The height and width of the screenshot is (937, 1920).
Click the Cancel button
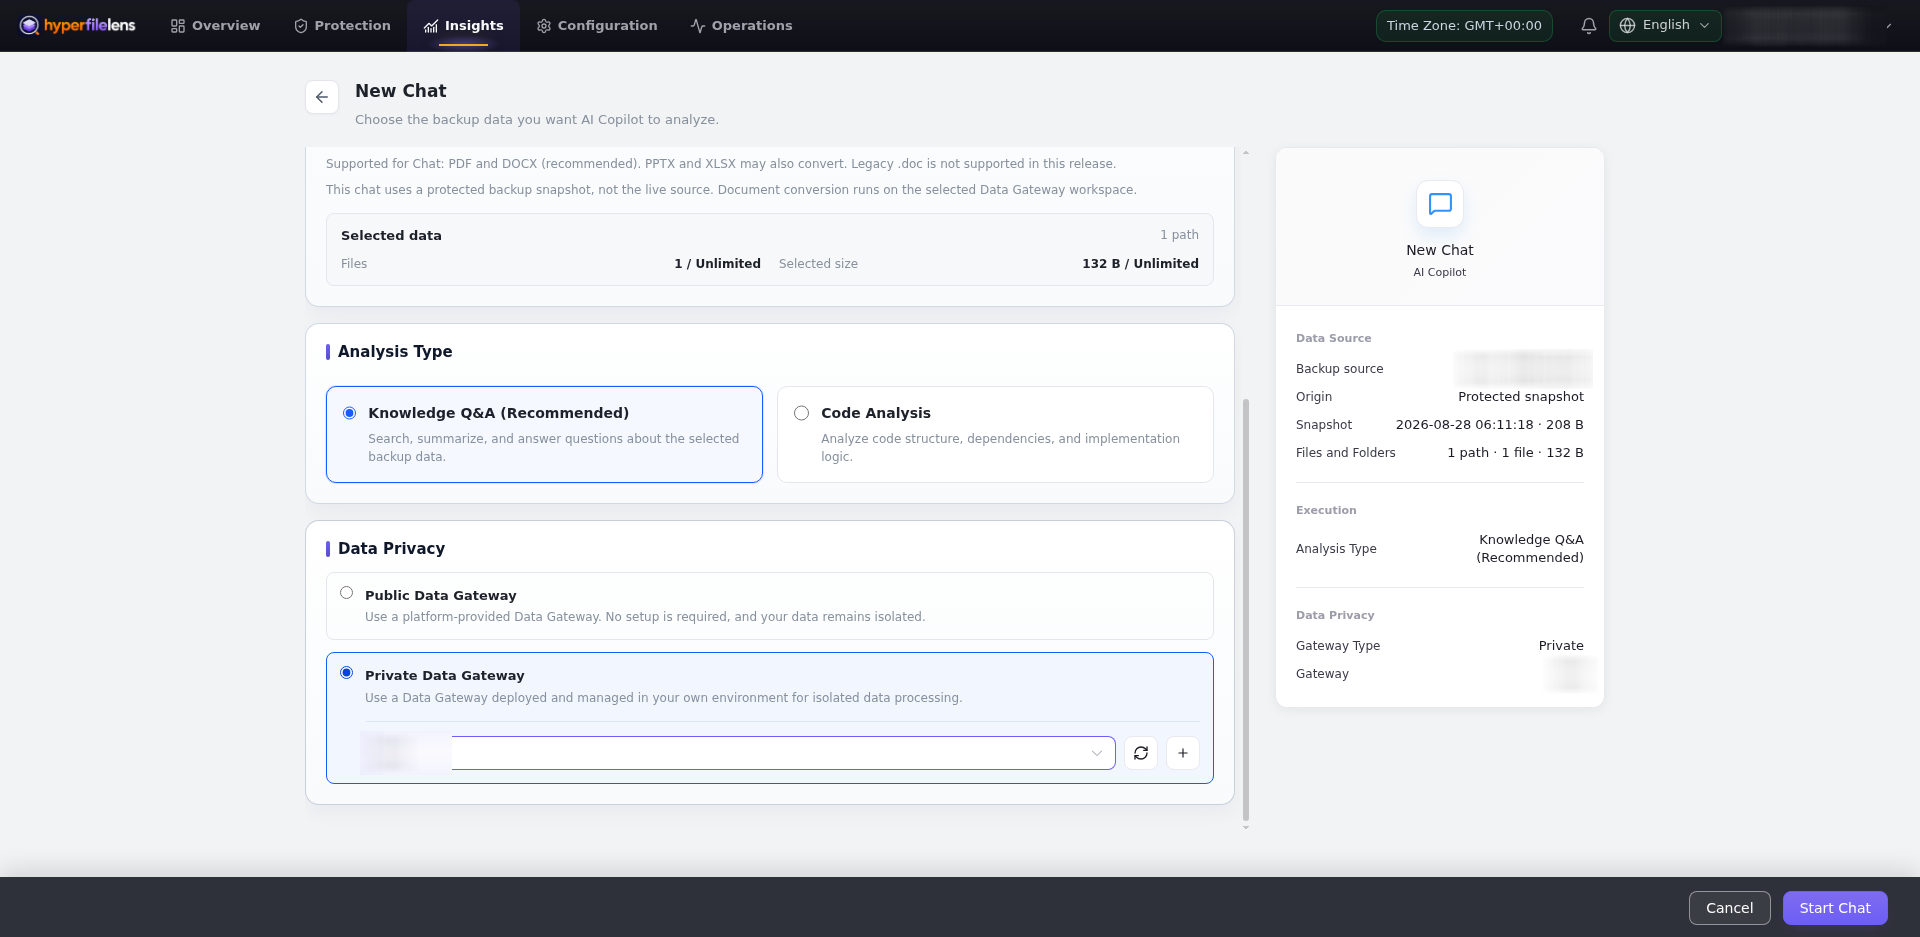click(1730, 908)
